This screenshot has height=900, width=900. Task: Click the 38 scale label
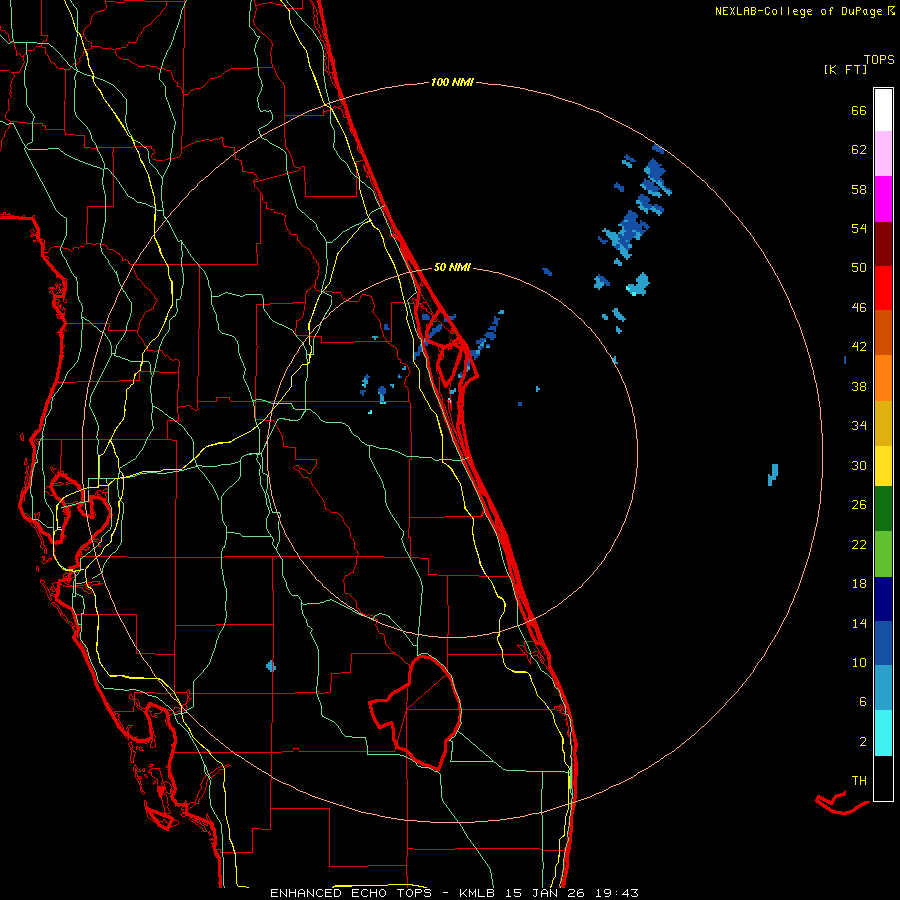point(859,386)
